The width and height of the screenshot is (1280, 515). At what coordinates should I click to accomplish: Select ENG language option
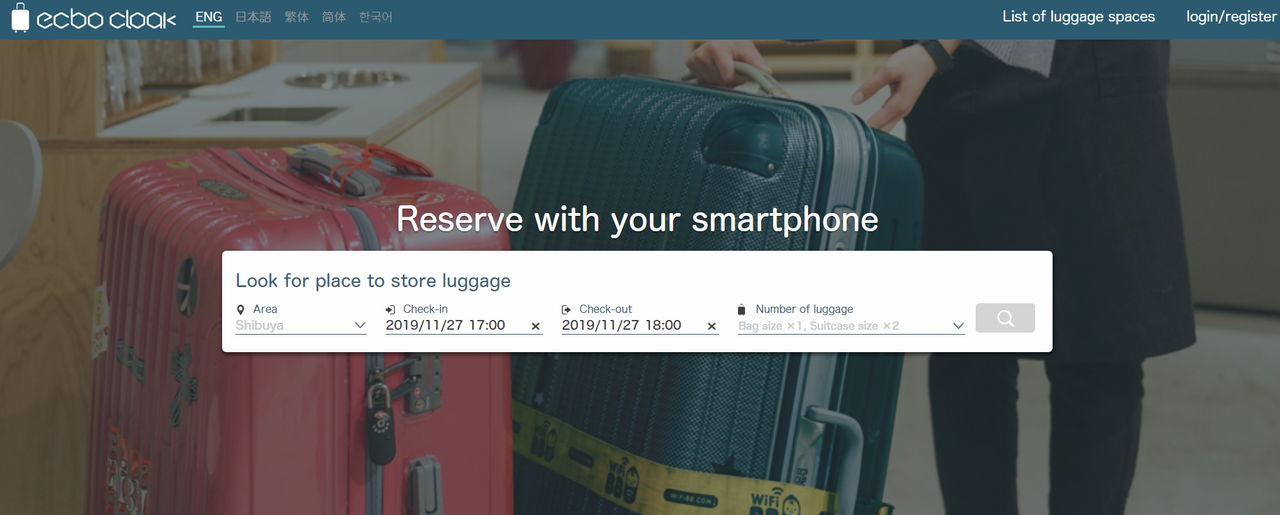click(209, 17)
